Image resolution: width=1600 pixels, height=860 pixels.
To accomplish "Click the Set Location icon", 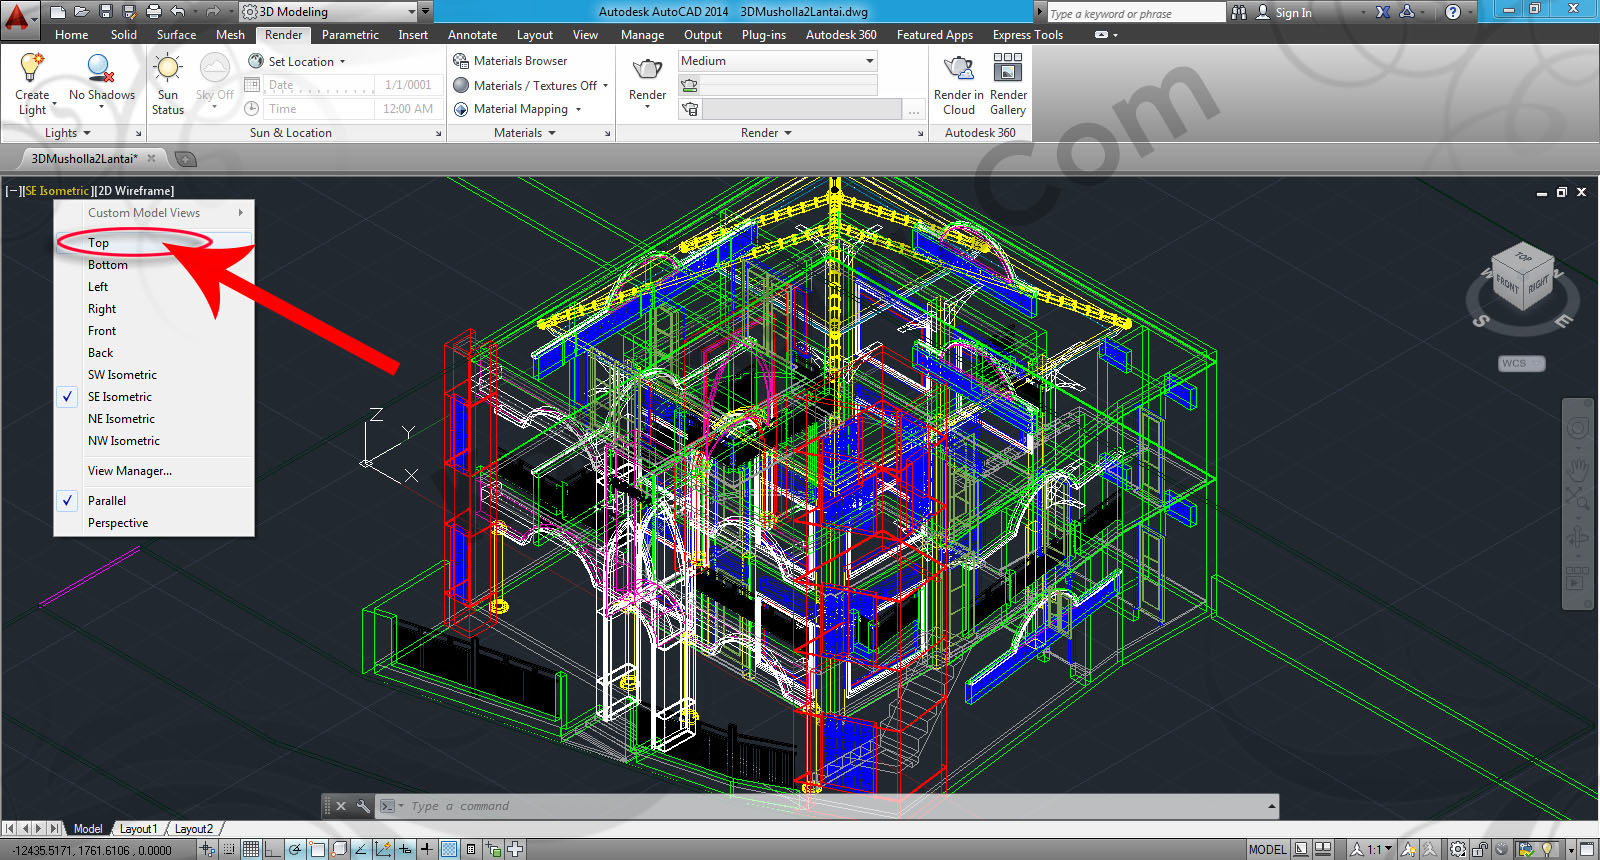I will pos(256,61).
